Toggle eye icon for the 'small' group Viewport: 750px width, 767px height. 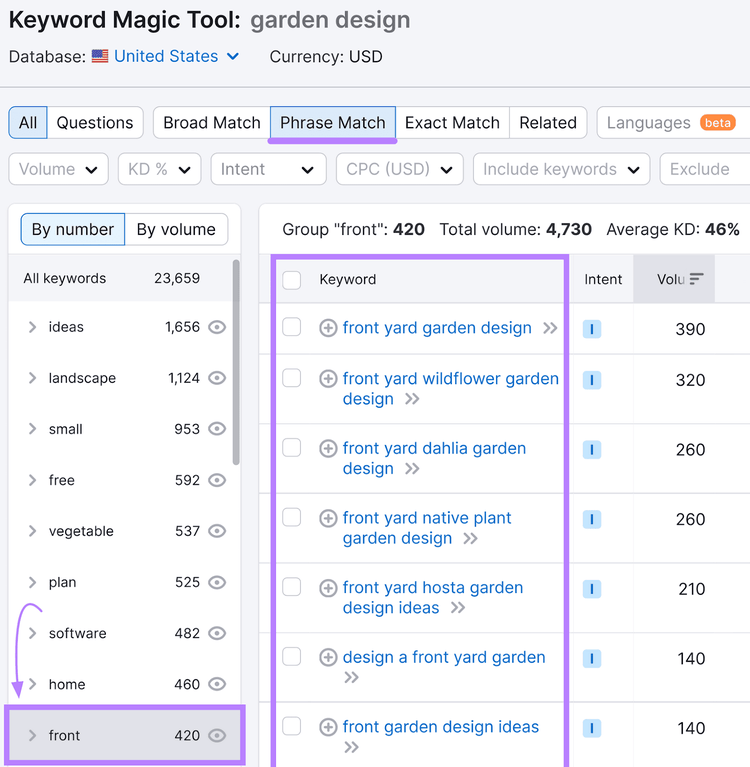coord(217,429)
